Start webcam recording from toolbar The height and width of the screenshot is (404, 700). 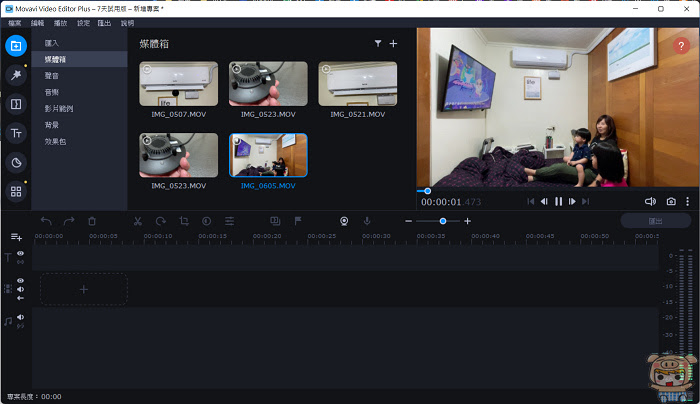coord(344,221)
